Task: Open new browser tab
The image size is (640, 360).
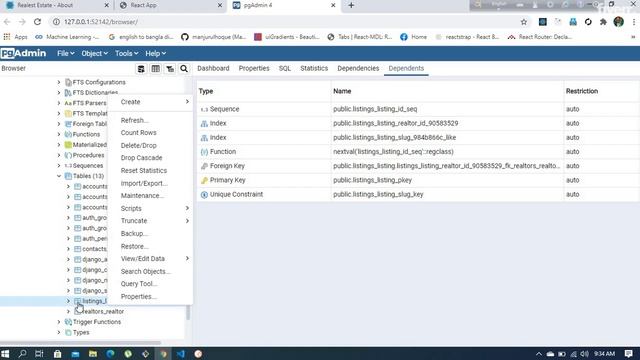Action: coord(351,5)
